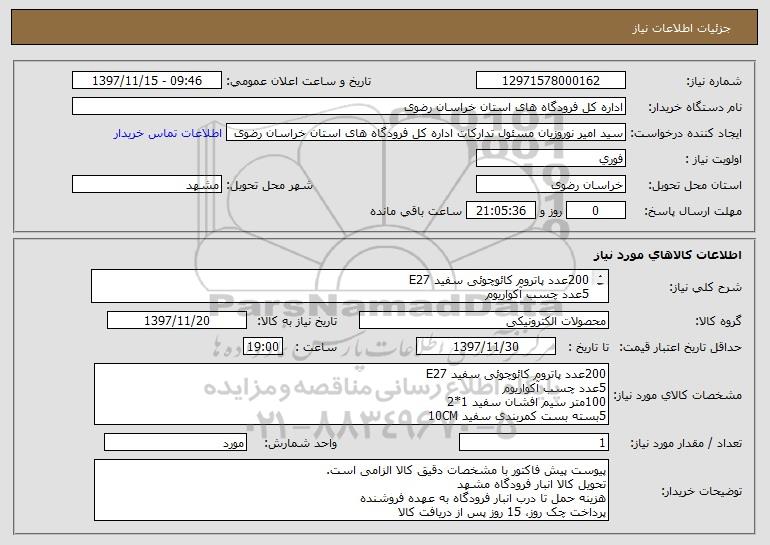Click the label استان محل تحویل
Screen dimensions: 770x545
(695, 186)
